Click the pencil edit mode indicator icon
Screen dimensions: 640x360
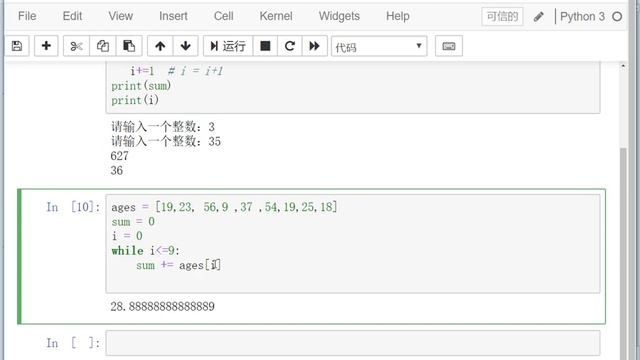pyautogui.click(x=538, y=17)
